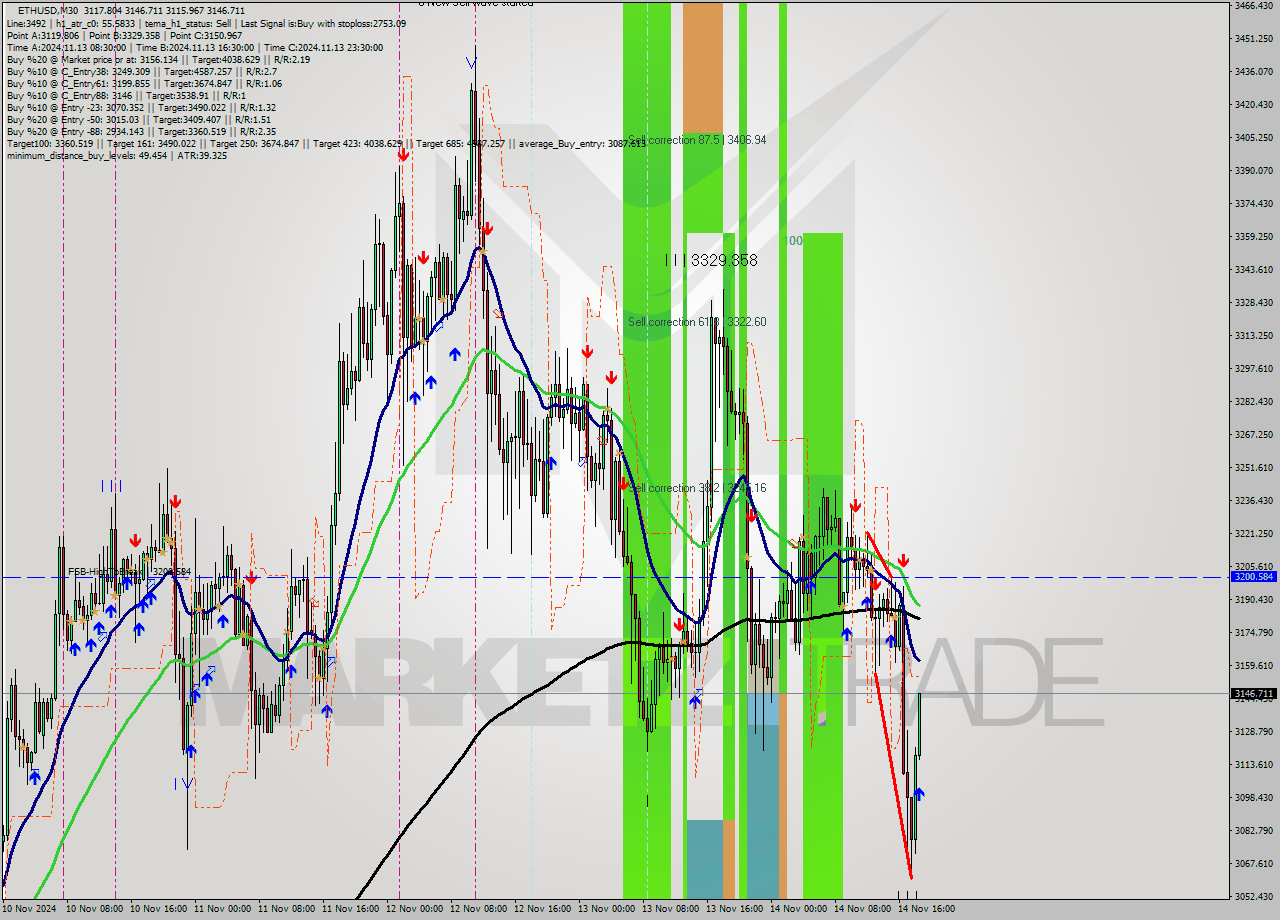Click the '11 Nov 08:00' time axis label
The width and height of the screenshot is (1280, 920).
pos(286,909)
